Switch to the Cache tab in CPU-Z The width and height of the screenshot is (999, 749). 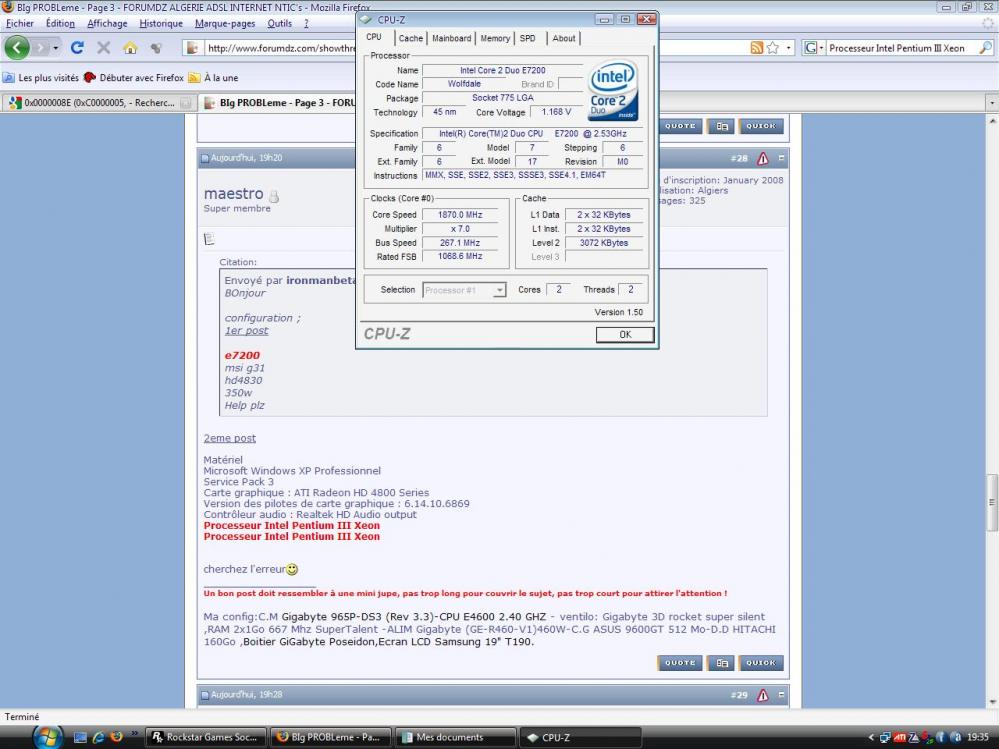coord(411,38)
